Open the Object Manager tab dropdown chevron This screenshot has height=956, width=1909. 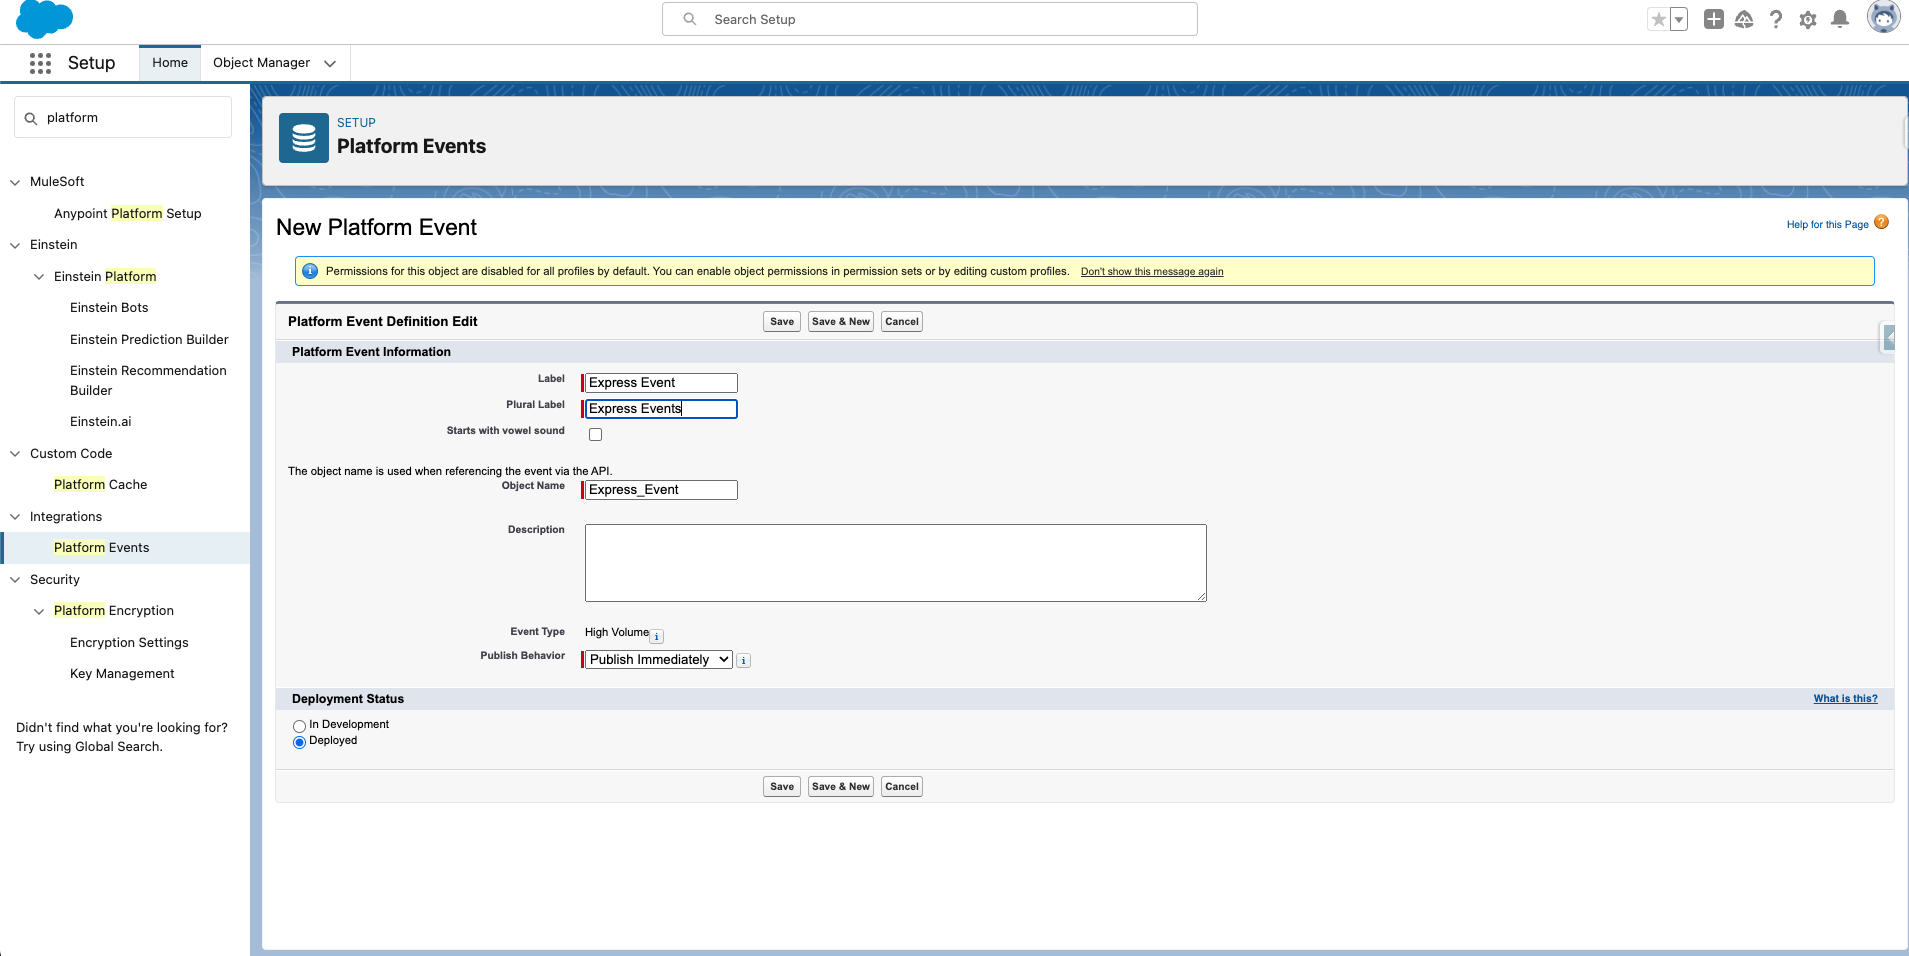click(330, 63)
